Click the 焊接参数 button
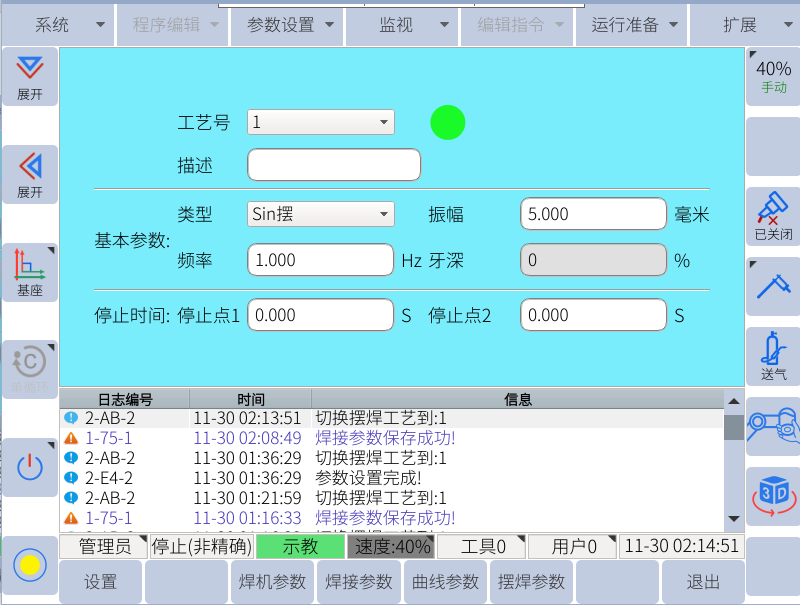800x605 pixels. coord(359,582)
